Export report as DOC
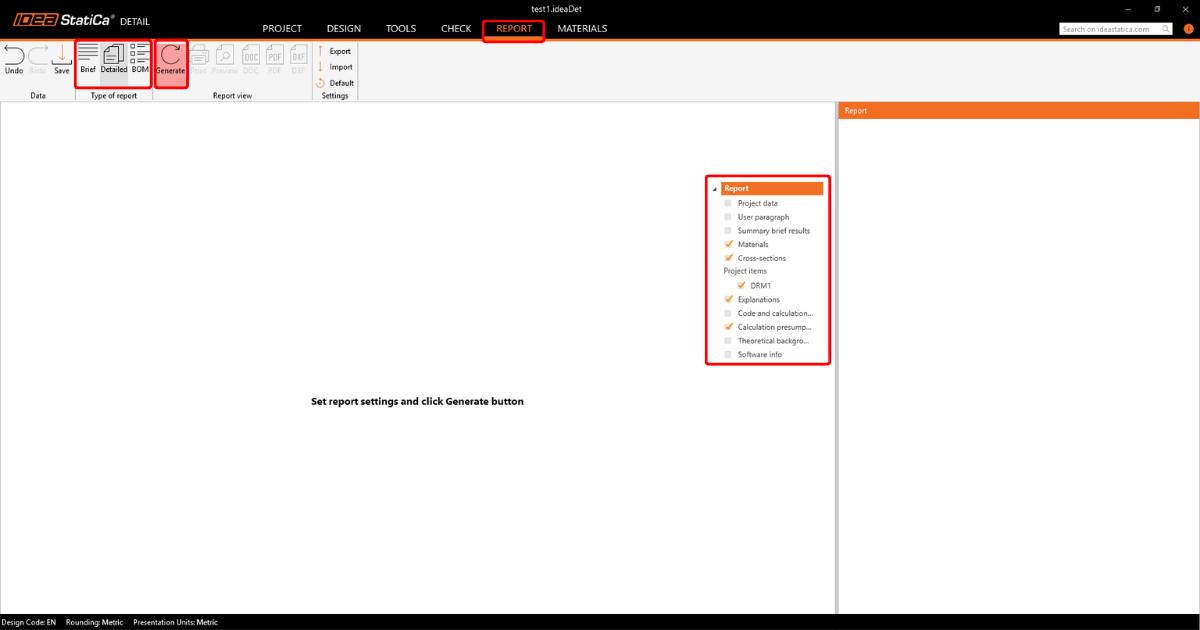This screenshot has height=630, width=1200. pos(251,59)
